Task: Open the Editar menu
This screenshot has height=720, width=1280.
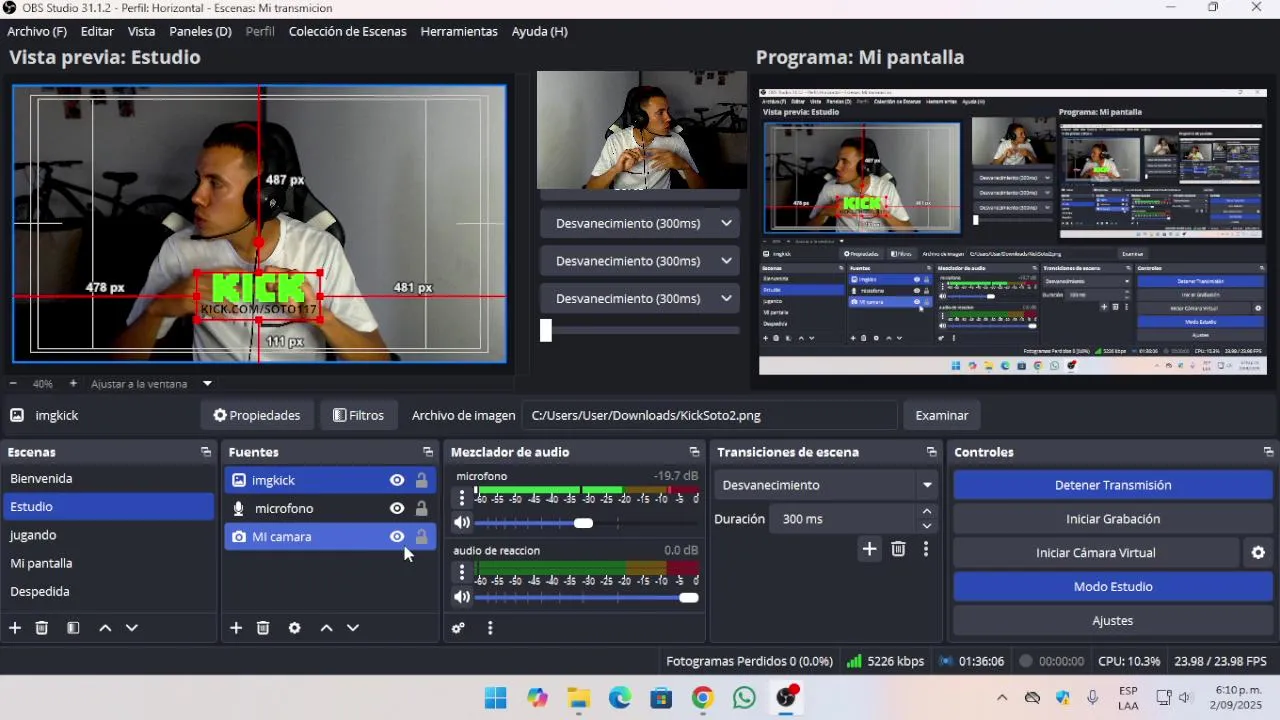Action: pos(97,31)
